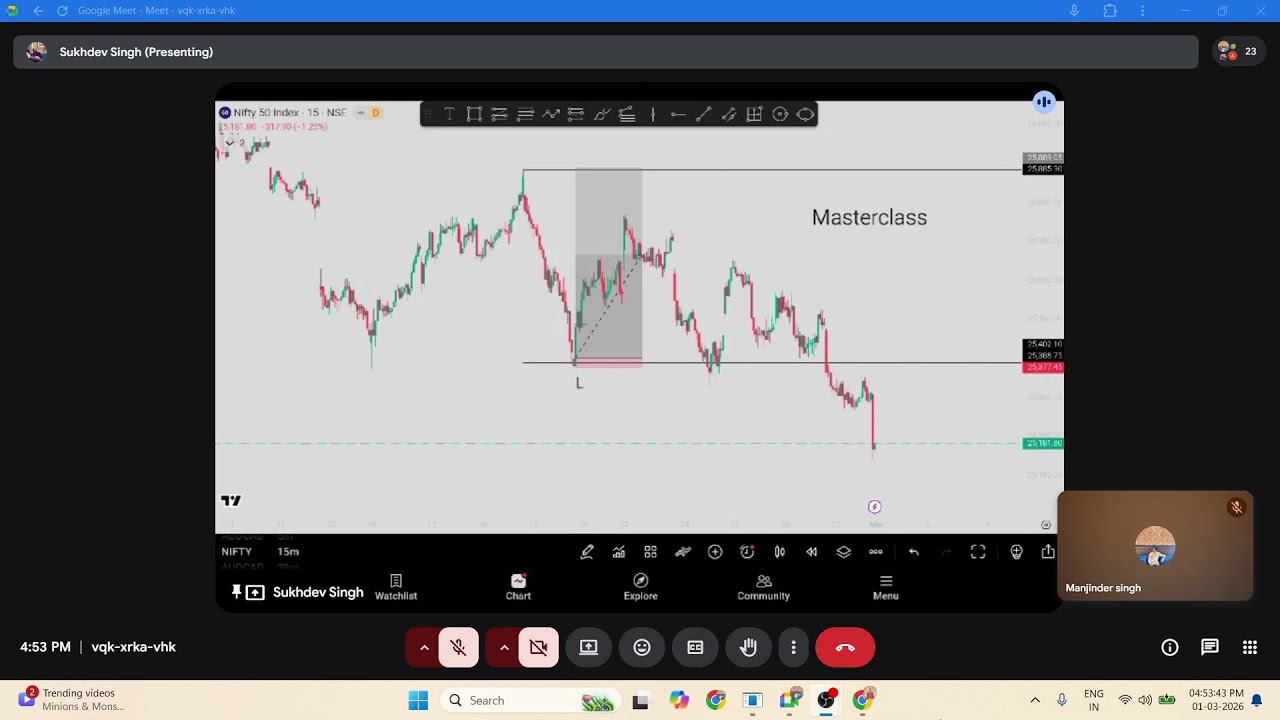1280x720 pixels.
Task: Share the chart via export icon
Action: [1048, 552]
